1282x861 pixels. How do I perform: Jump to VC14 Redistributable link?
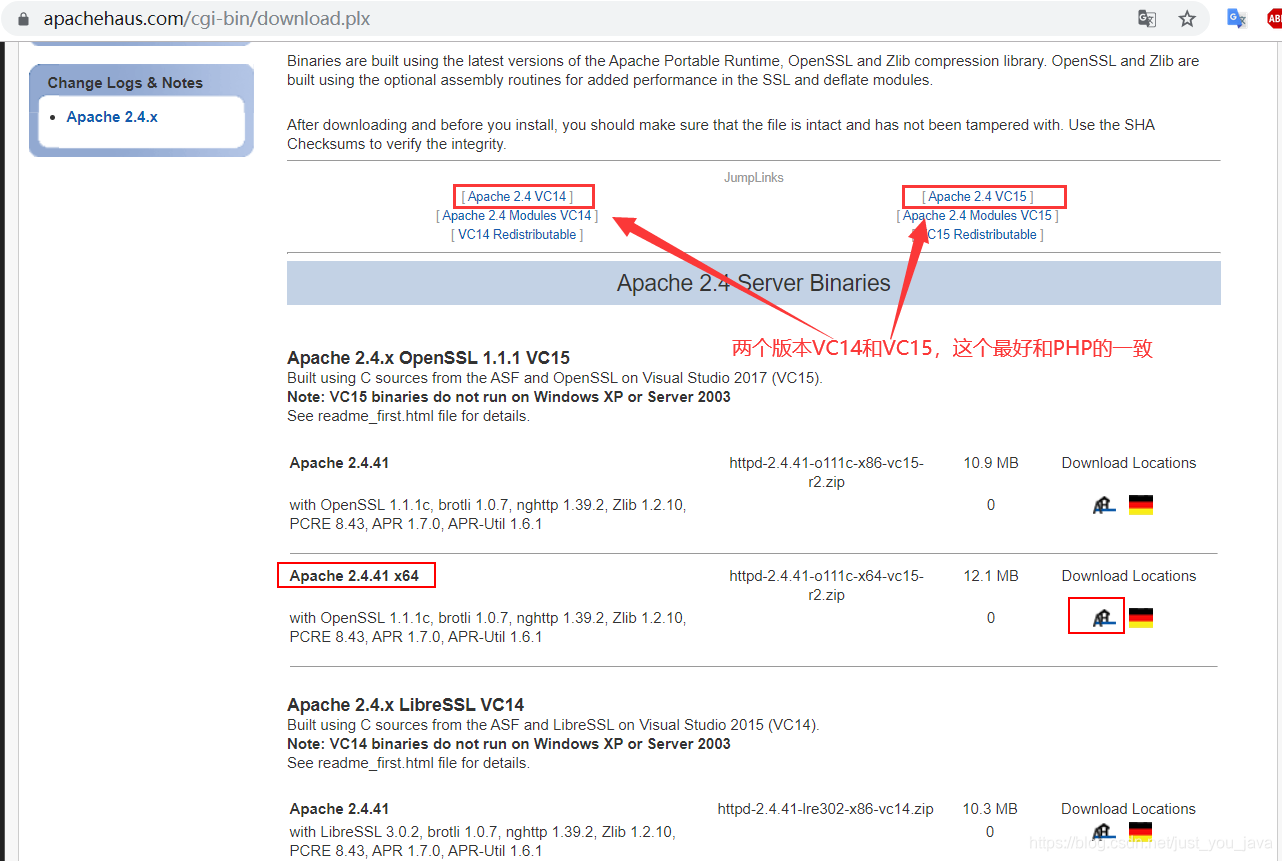(517, 234)
